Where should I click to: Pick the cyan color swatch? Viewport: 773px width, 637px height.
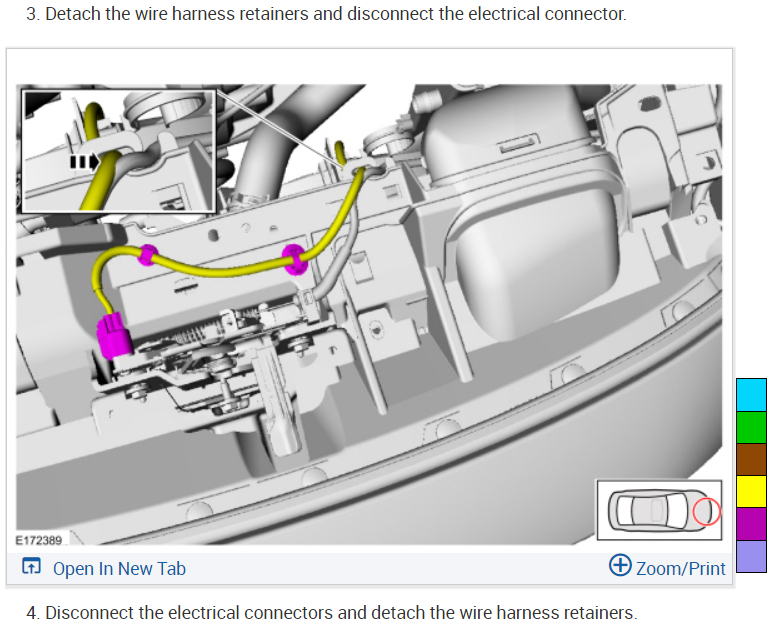(x=751, y=395)
